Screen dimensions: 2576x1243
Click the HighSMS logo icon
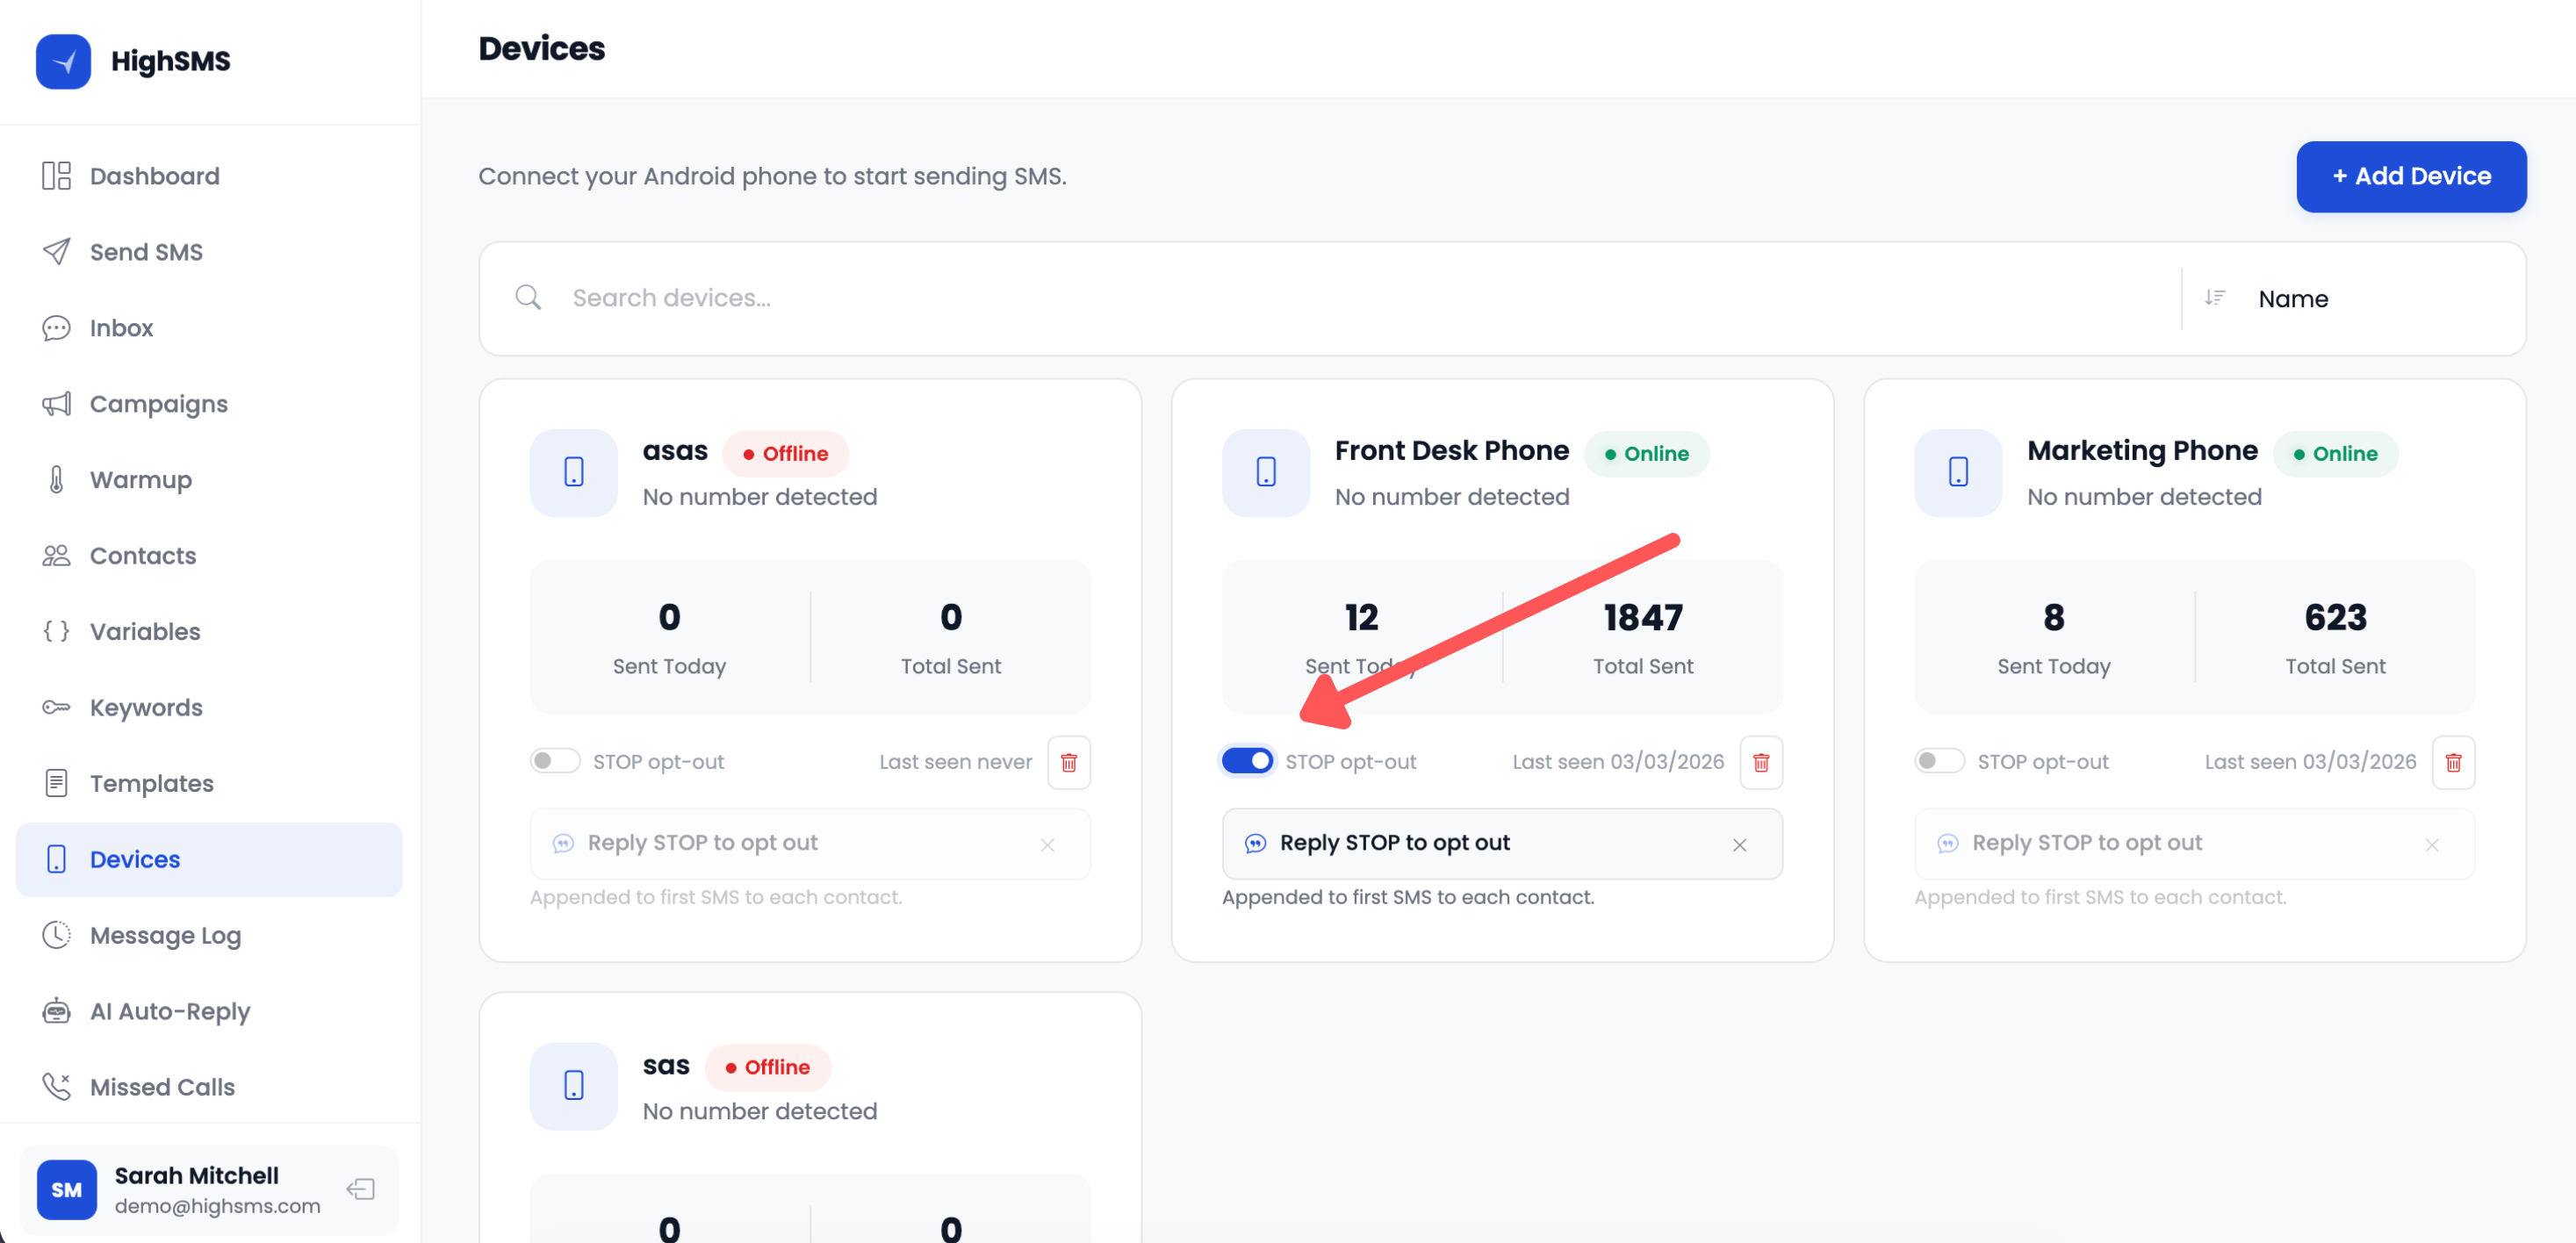pos(63,61)
